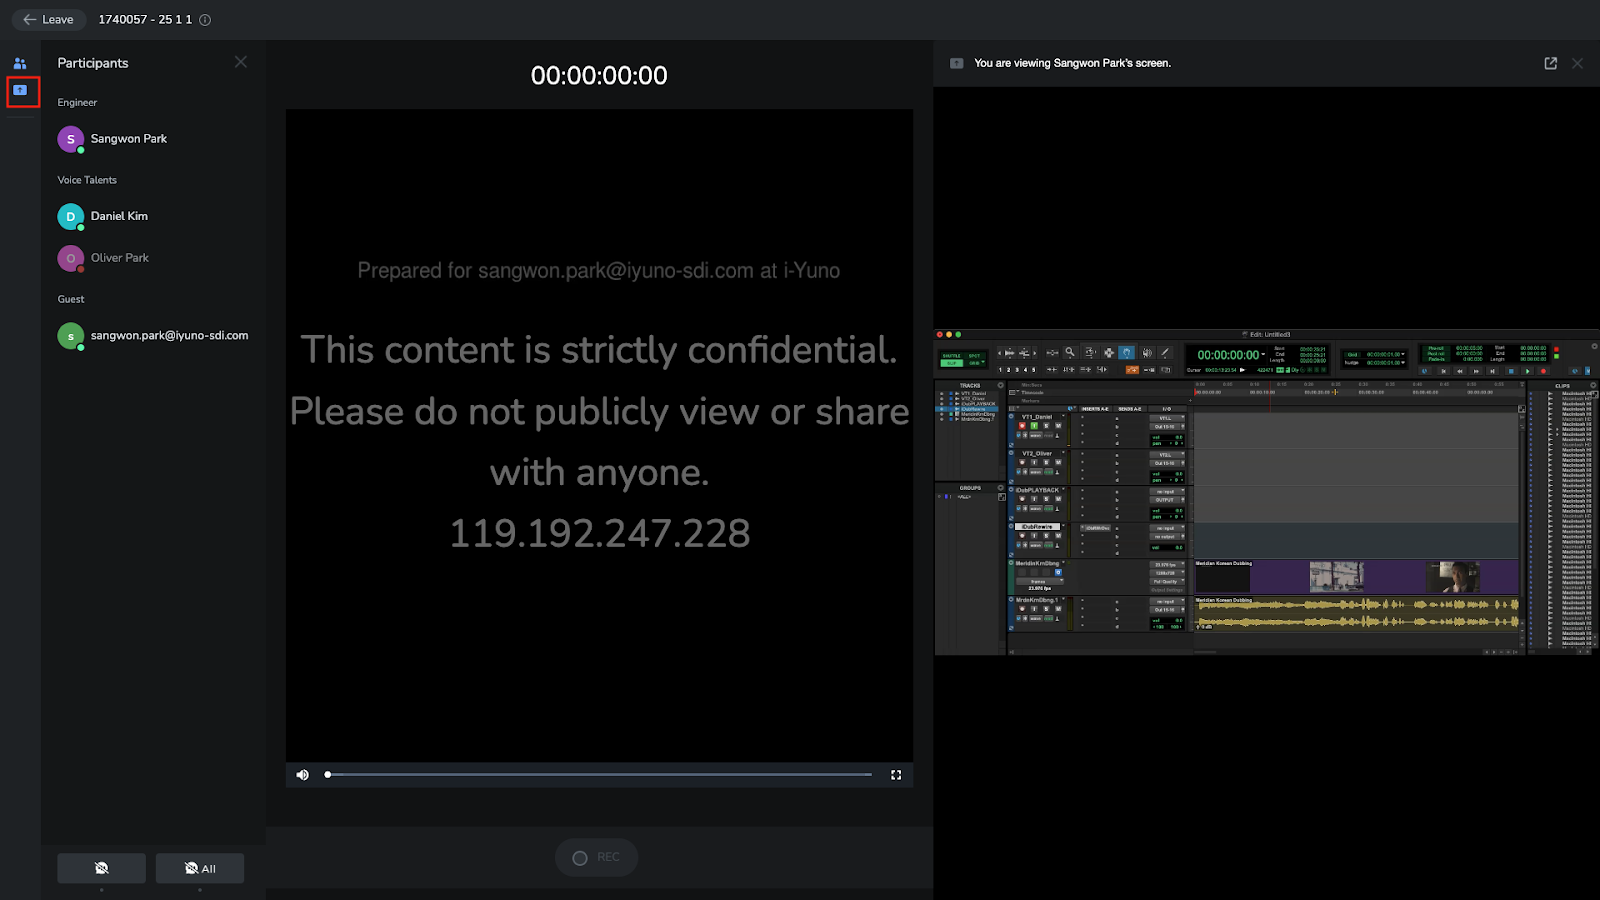Toggle the camera-off button left of All

tap(101, 868)
